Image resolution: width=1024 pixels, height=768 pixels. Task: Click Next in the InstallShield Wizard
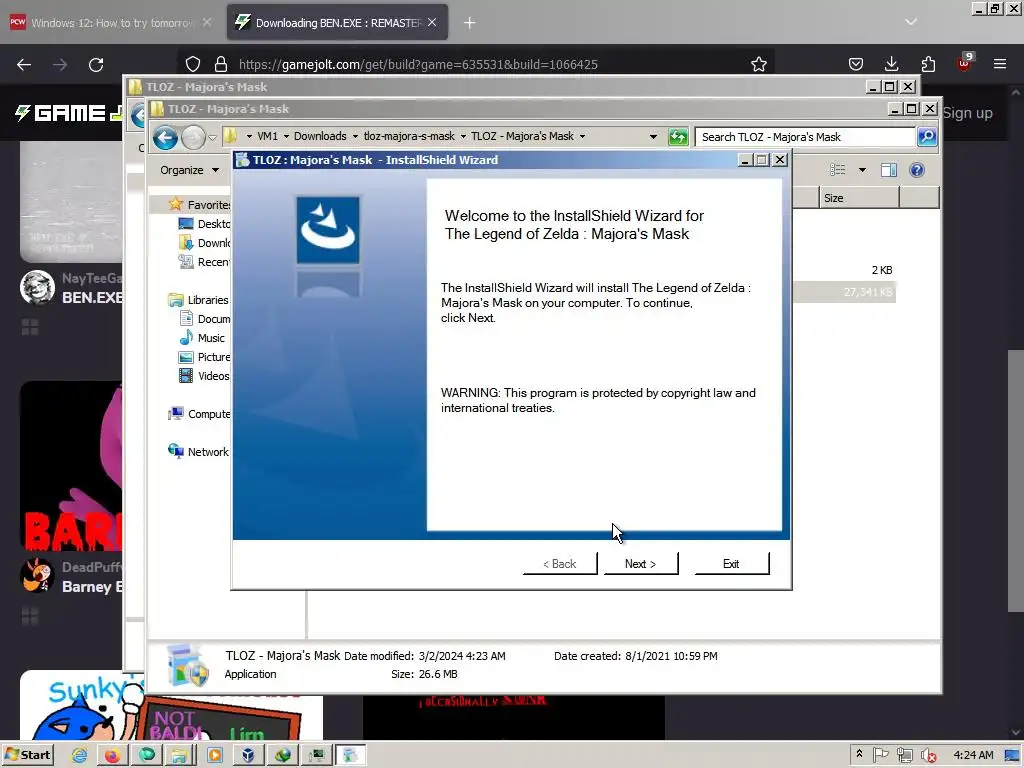point(641,564)
